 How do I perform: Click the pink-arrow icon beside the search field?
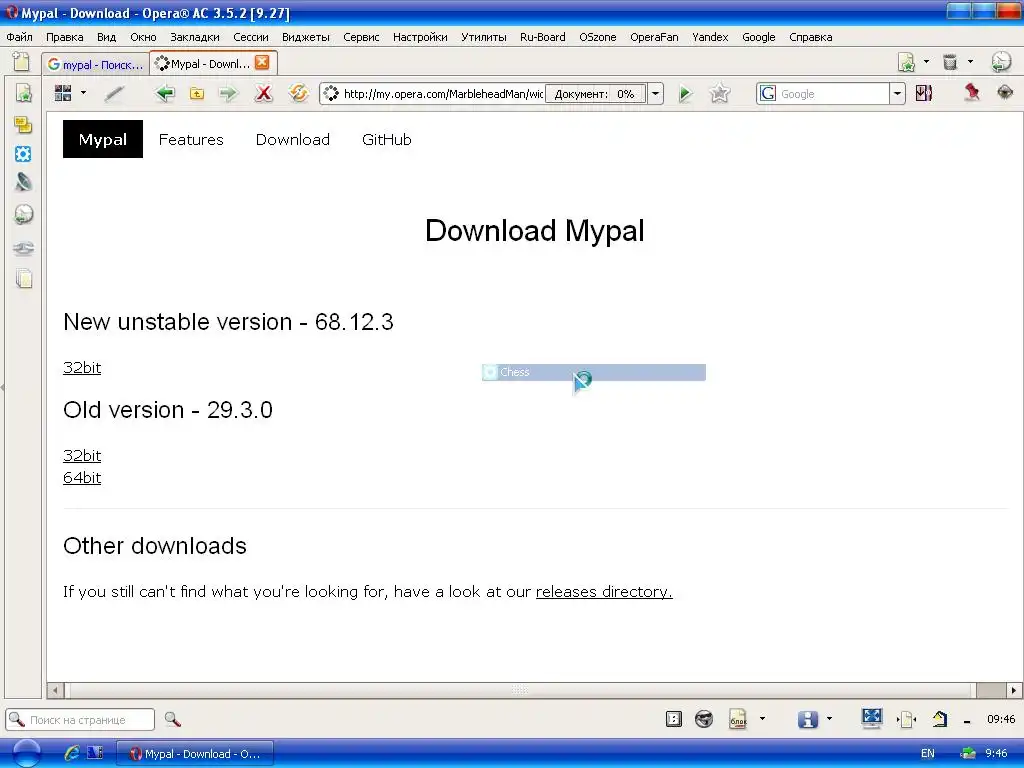923,93
